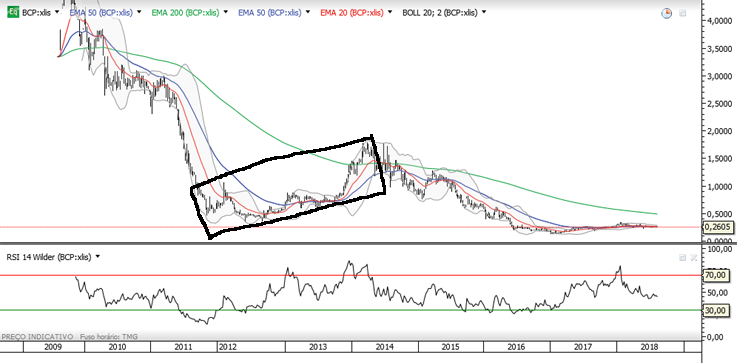Click the 50,00 RSI axis label
The height and width of the screenshot is (363, 737).
coord(719,292)
